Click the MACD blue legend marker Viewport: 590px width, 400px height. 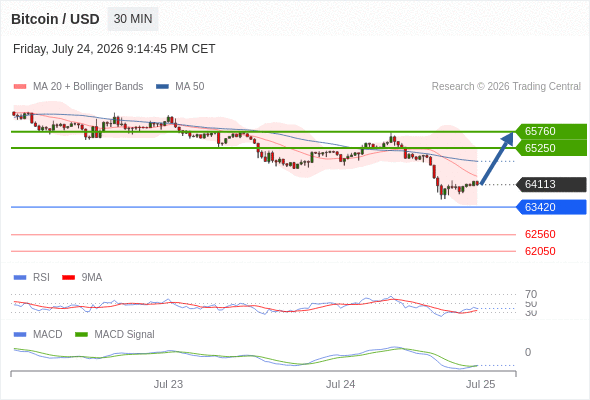(20, 335)
